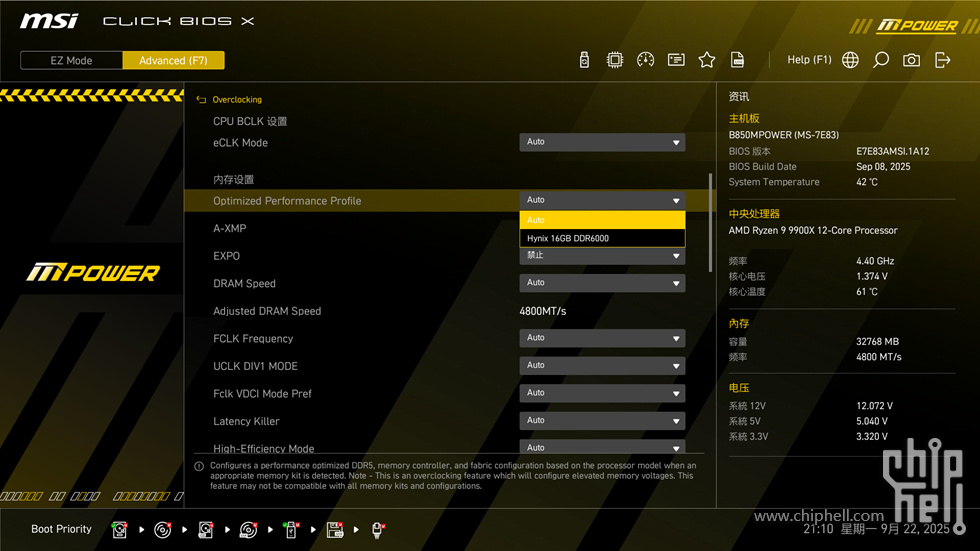
Task: Choose Auto in the open dropdown list
Action: (x=602, y=220)
